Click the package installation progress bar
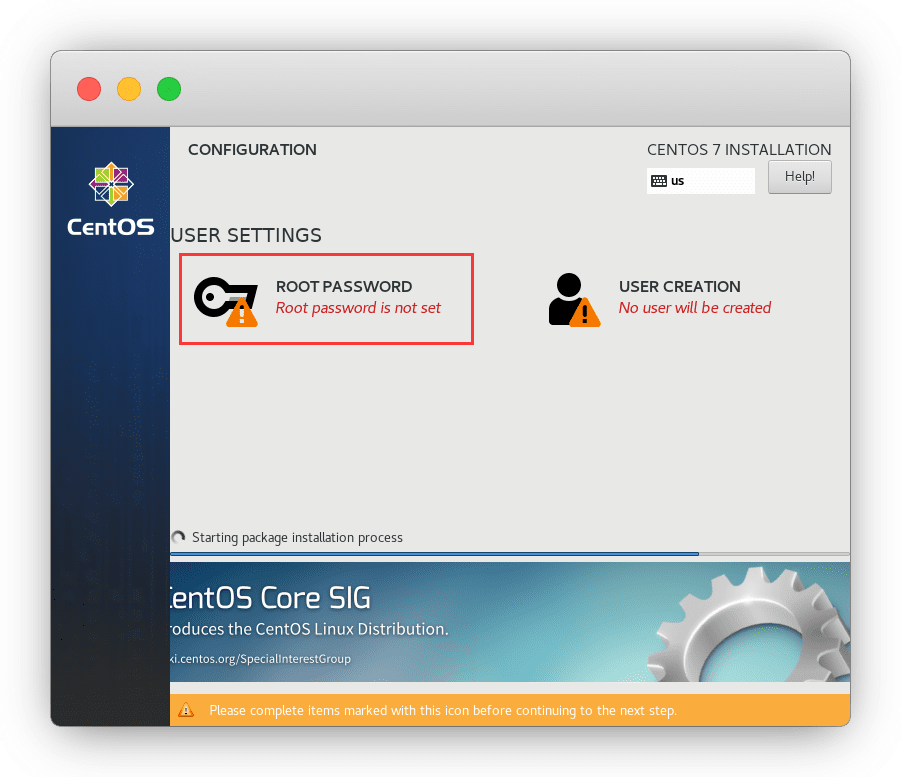This screenshot has width=901, height=777. point(435,553)
